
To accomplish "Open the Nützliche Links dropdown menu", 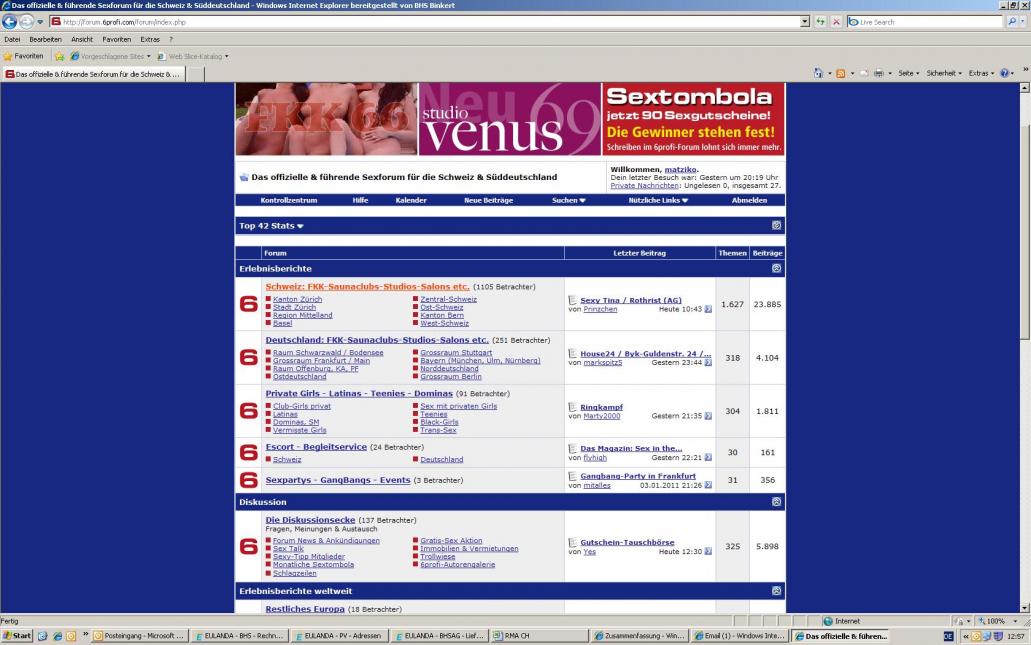I will 658,200.
